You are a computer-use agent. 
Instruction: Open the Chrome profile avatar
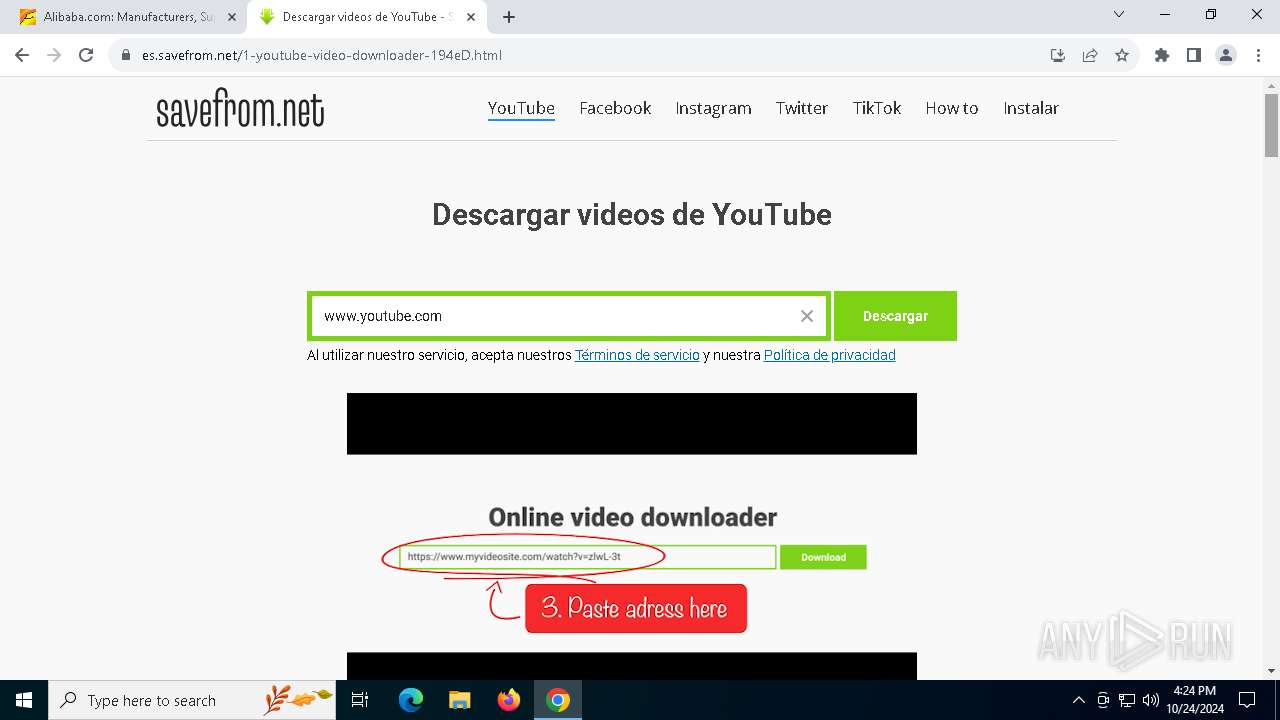[1226, 55]
